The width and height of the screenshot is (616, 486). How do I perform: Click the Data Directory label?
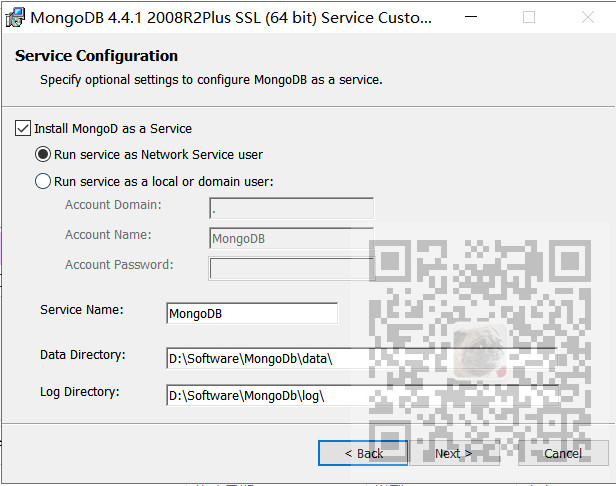pos(83,355)
